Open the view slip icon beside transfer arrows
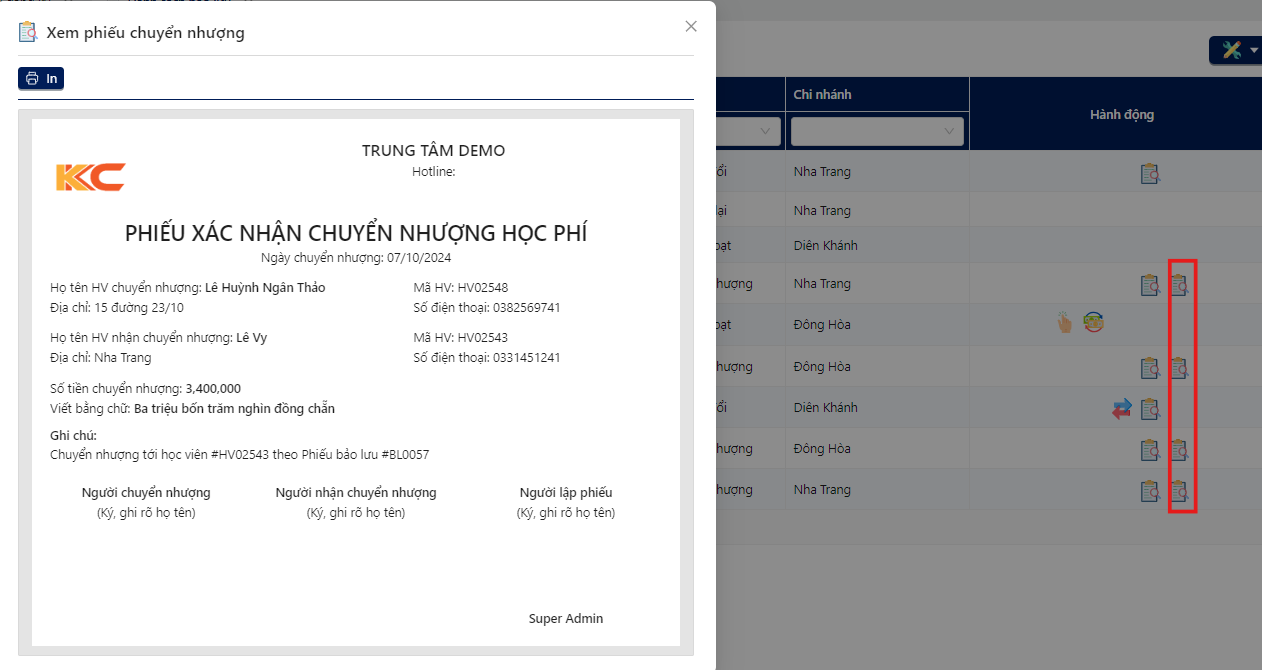Image resolution: width=1262 pixels, height=670 pixels. tap(1150, 409)
